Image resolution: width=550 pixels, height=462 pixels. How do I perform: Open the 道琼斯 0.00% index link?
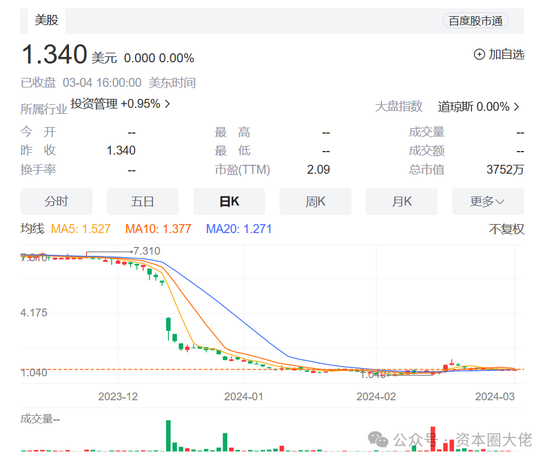click(478, 107)
